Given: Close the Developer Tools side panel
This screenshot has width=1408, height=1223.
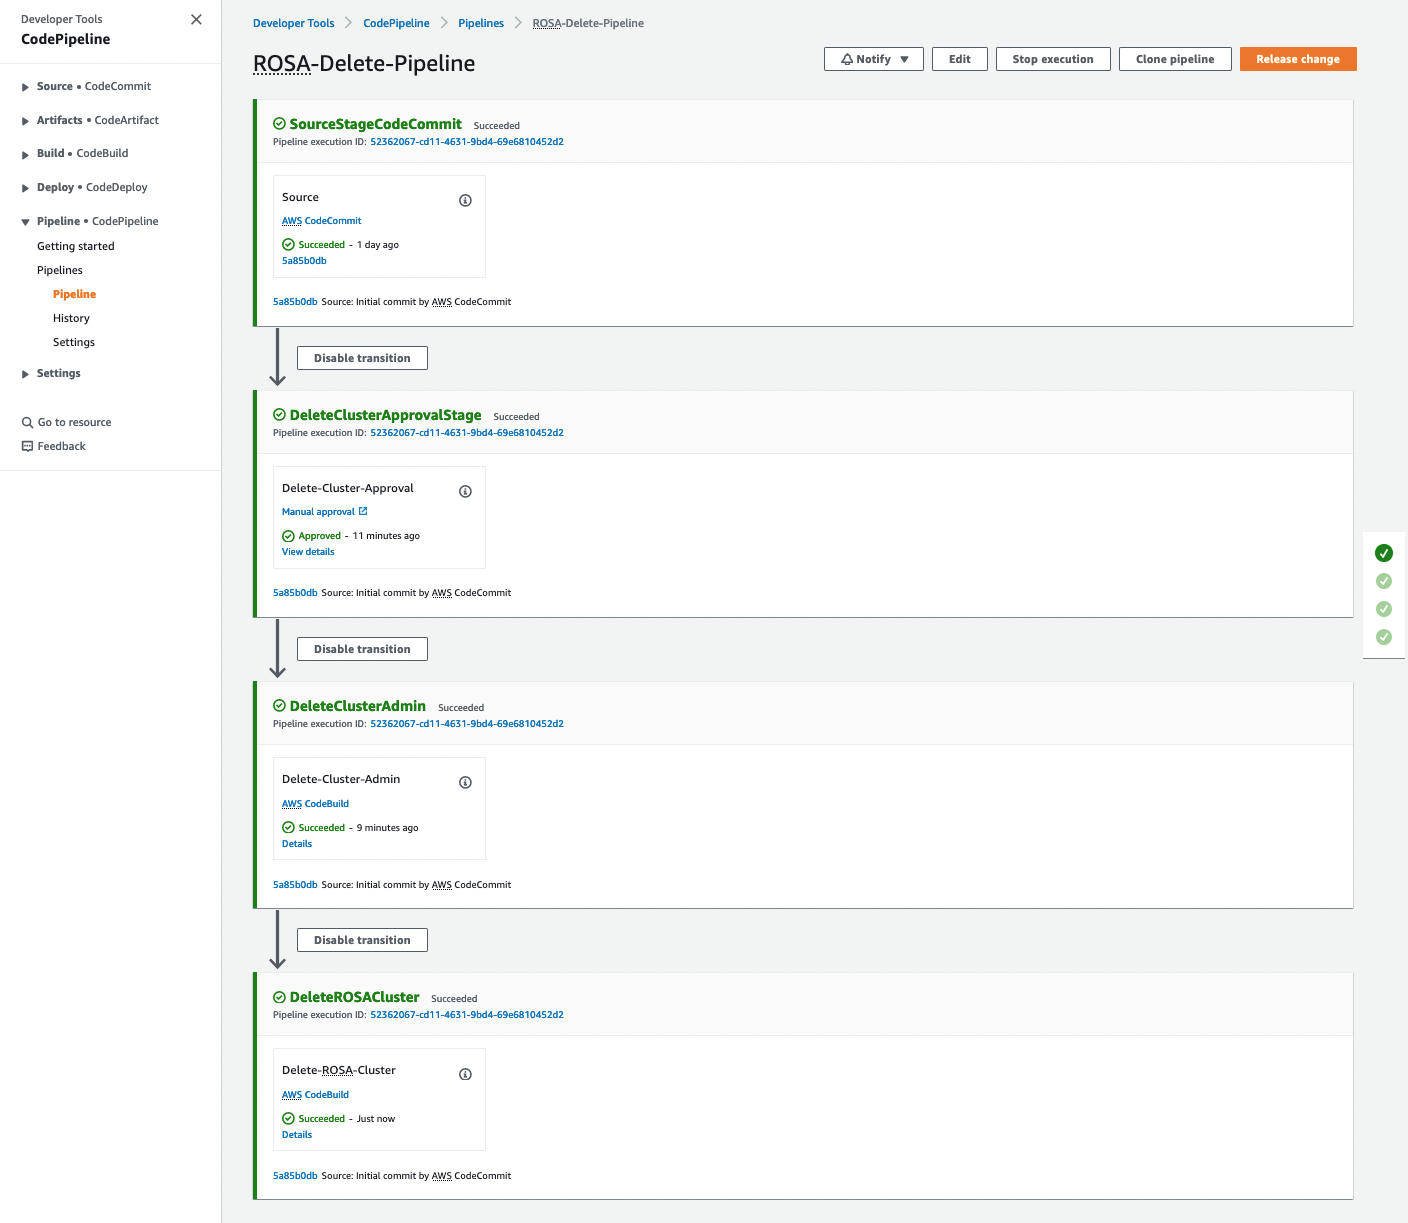Looking at the screenshot, I should tap(196, 19).
